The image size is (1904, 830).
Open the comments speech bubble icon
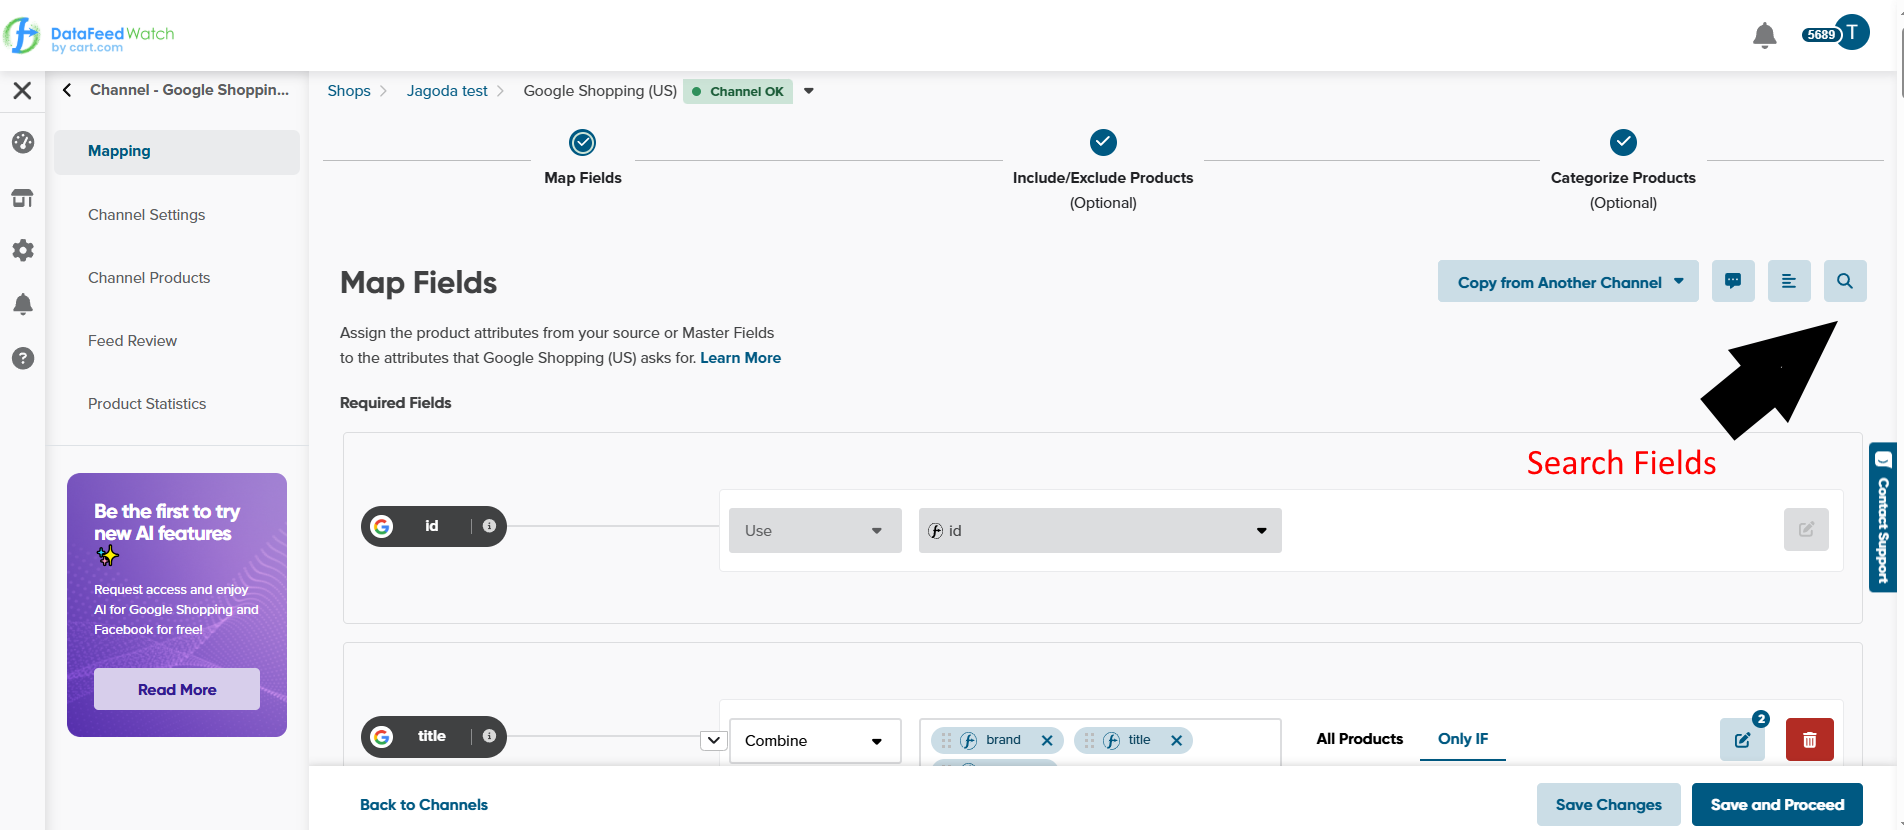[x=1732, y=282]
